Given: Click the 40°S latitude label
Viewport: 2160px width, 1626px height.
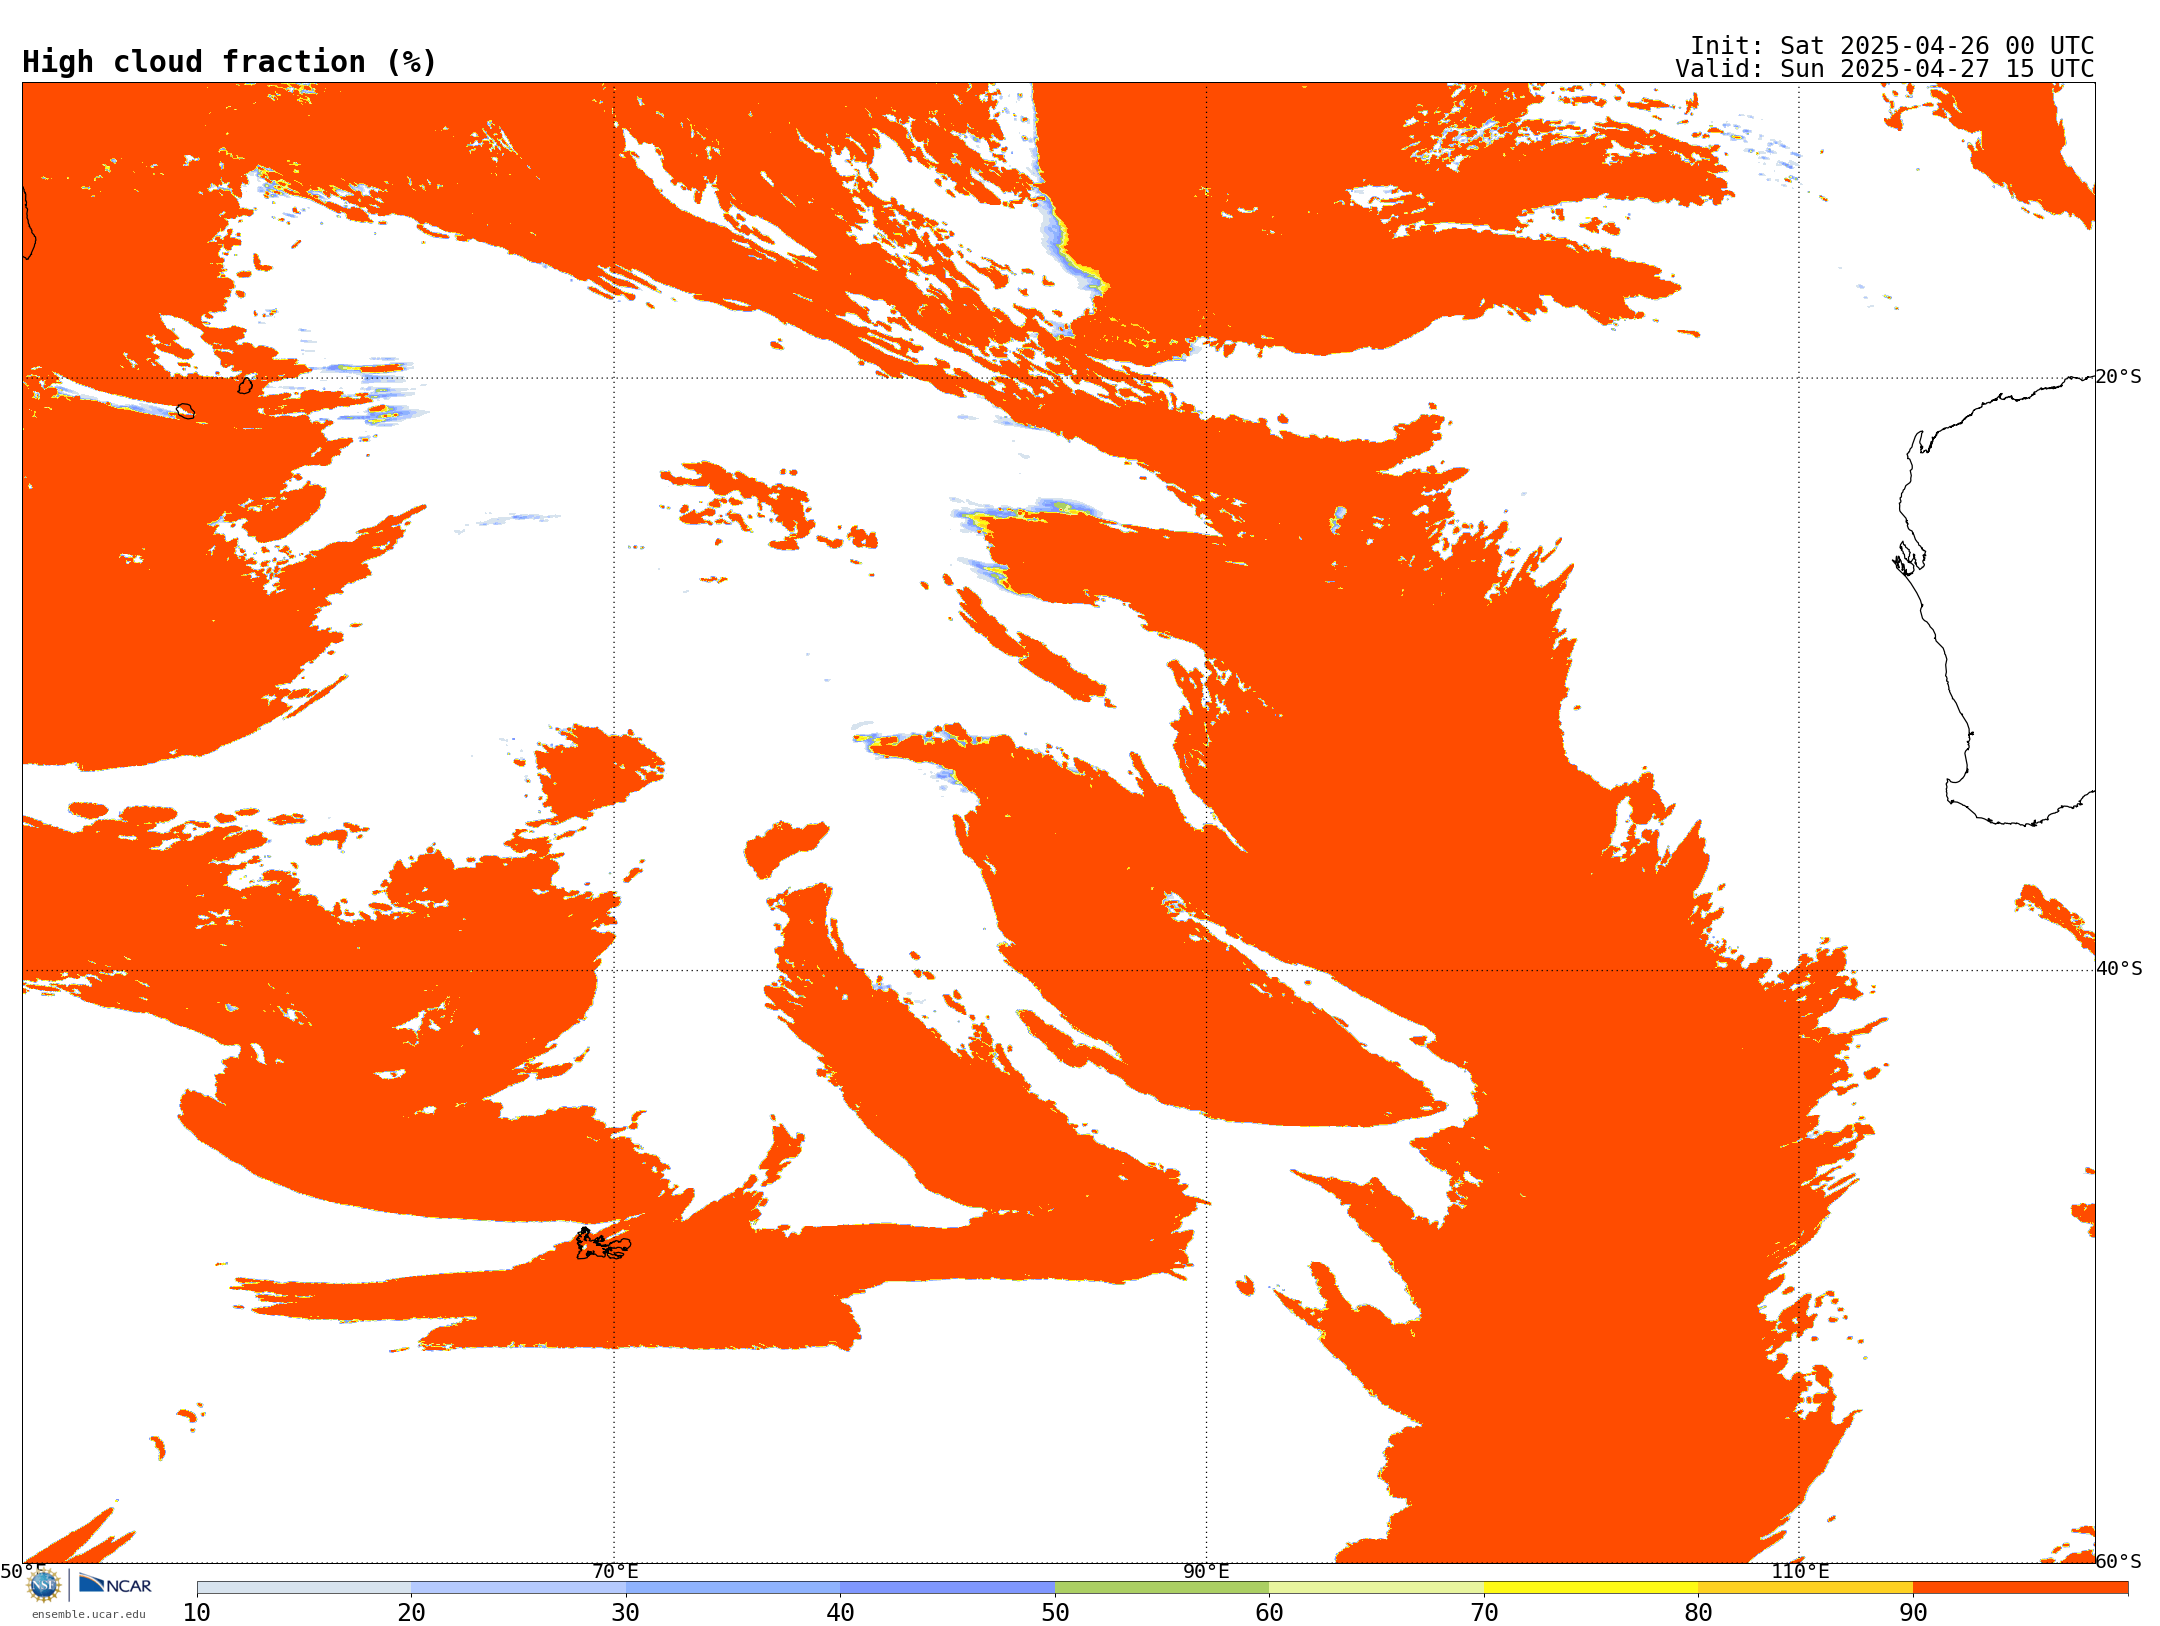Looking at the screenshot, I should tap(2119, 969).
